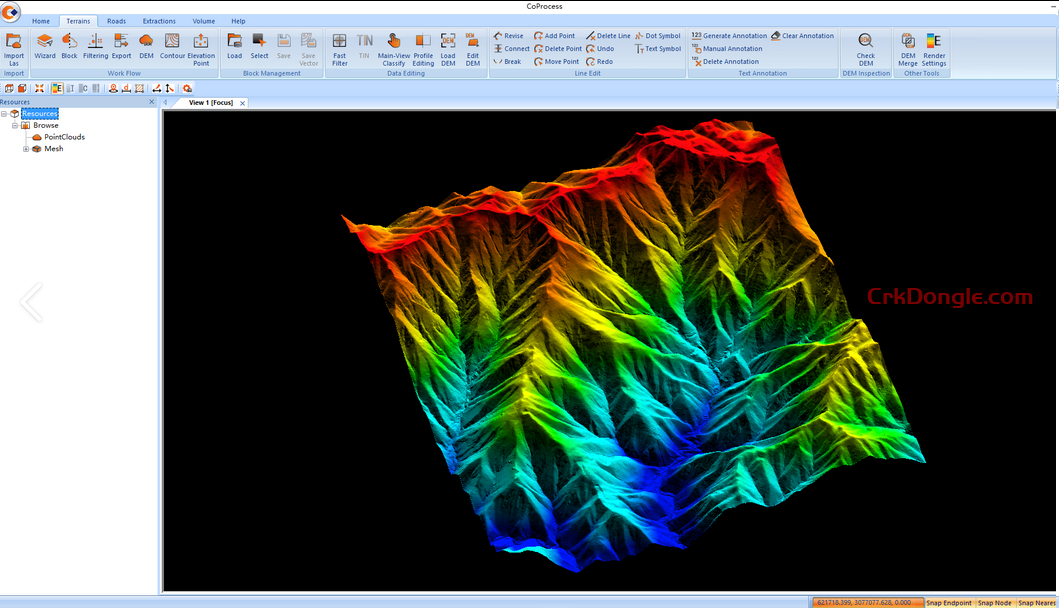Collapse the Browse node

tap(15, 125)
